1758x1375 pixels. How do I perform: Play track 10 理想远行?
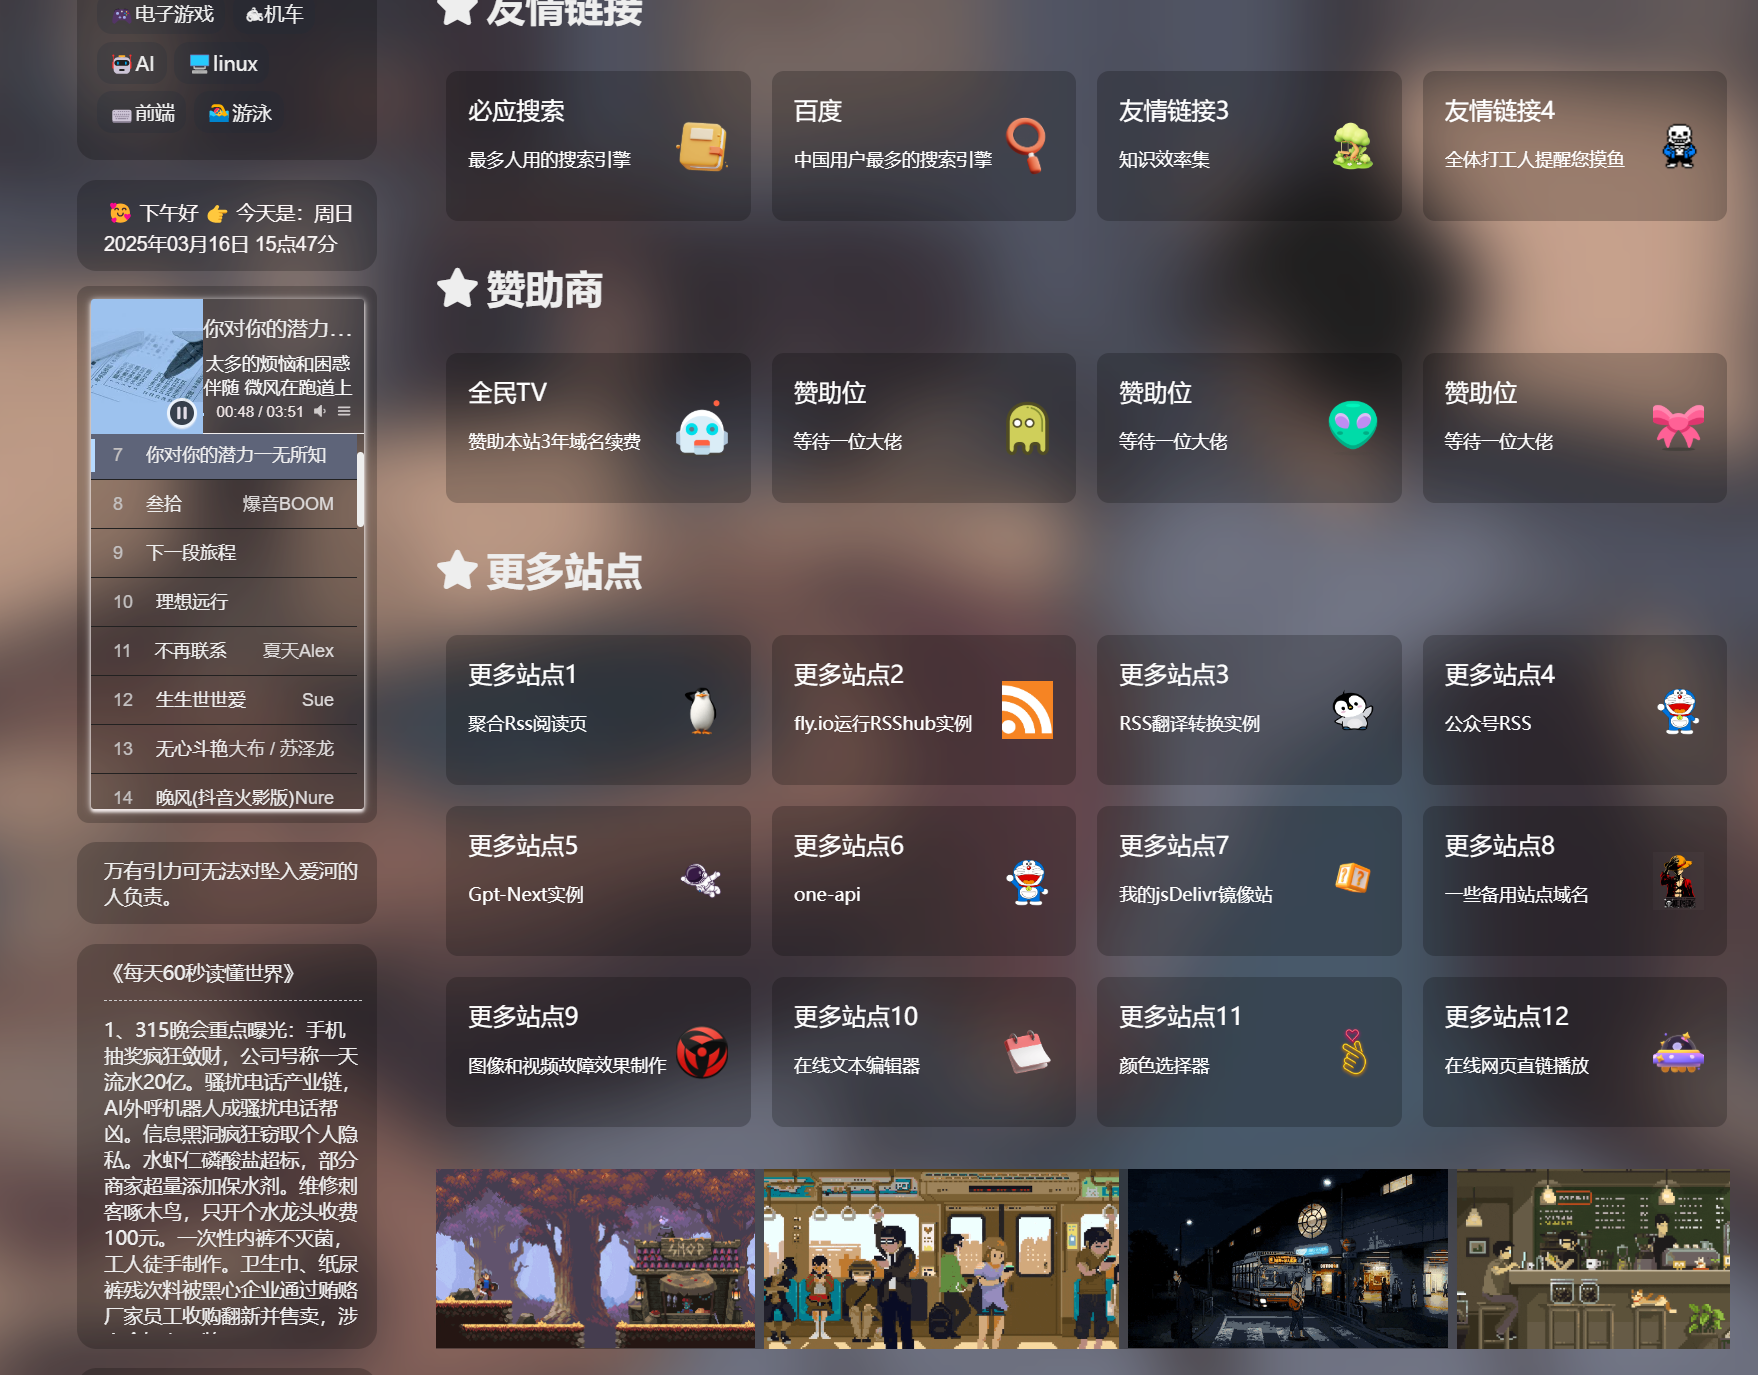[x=224, y=602]
